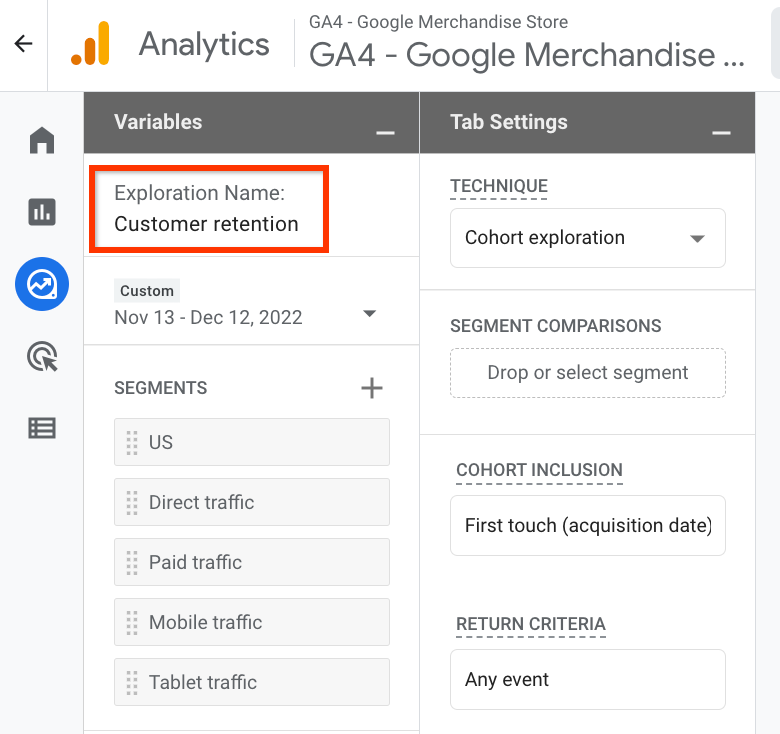Edit the Customer retention exploration name

206,224
